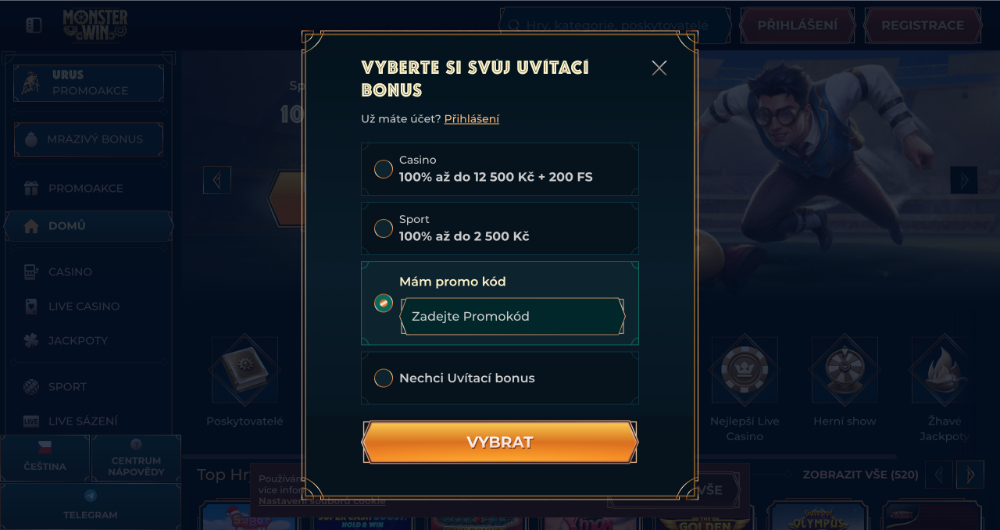Viewport: 1000px width, 530px height.
Task: Close the welcome bonus dialog
Action: pyautogui.click(x=659, y=68)
